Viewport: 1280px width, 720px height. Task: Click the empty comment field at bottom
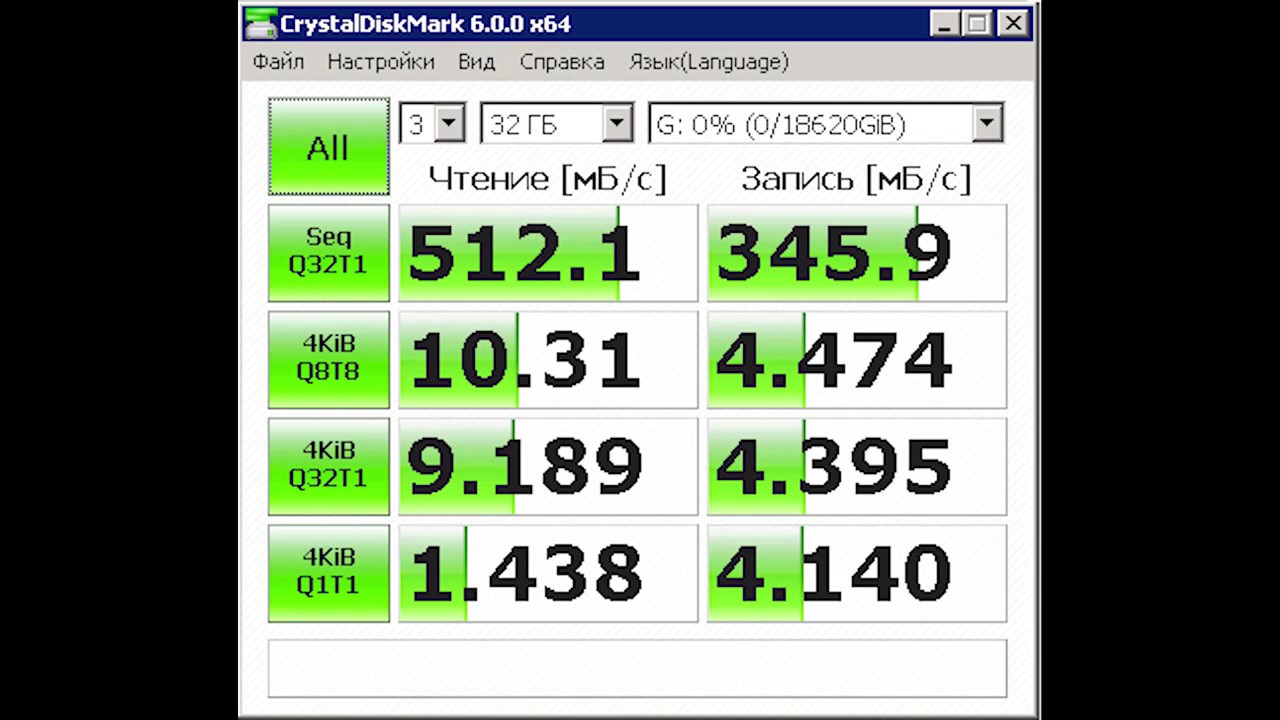pyautogui.click(x=637, y=668)
